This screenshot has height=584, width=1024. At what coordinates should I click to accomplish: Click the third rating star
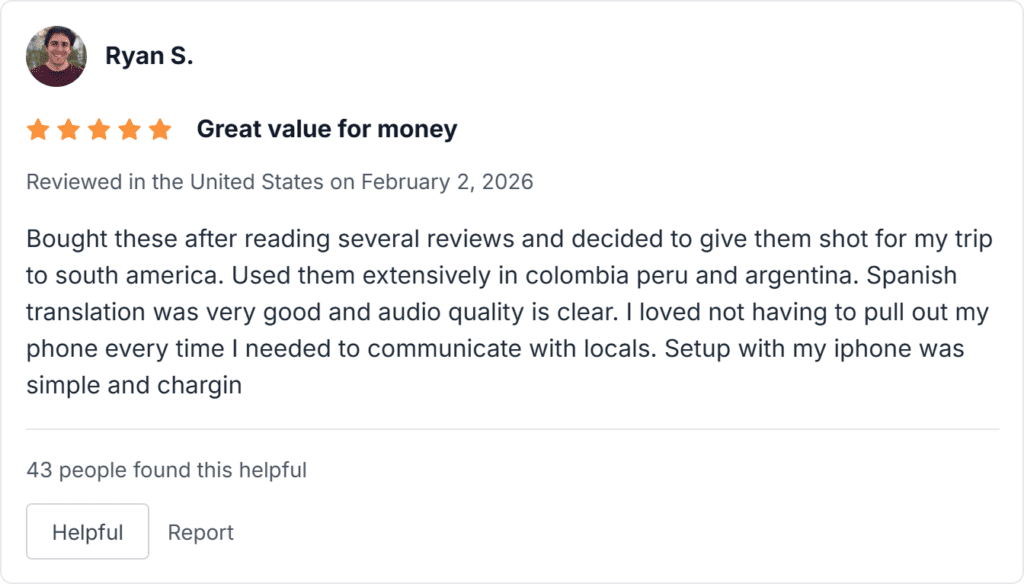99,129
